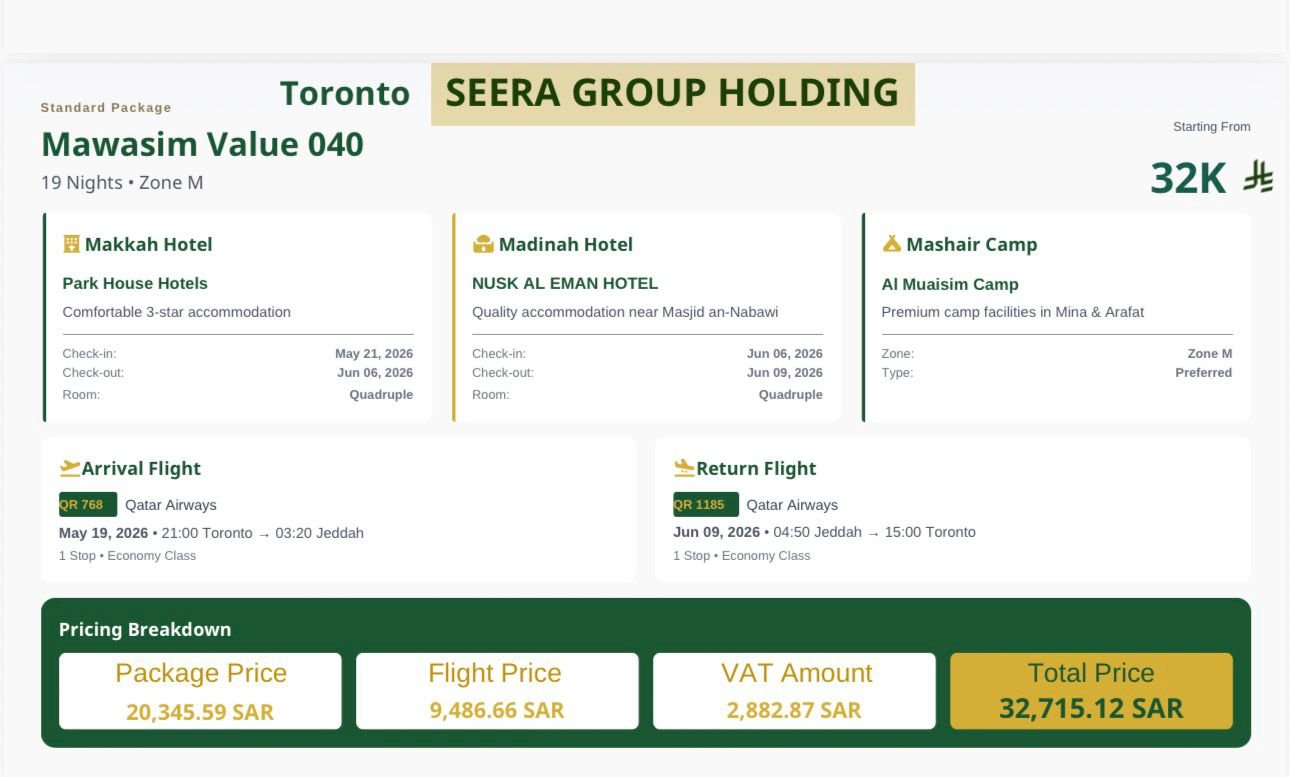Click the Saudi Riyal currency symbol

click(x=1258, y=178)
